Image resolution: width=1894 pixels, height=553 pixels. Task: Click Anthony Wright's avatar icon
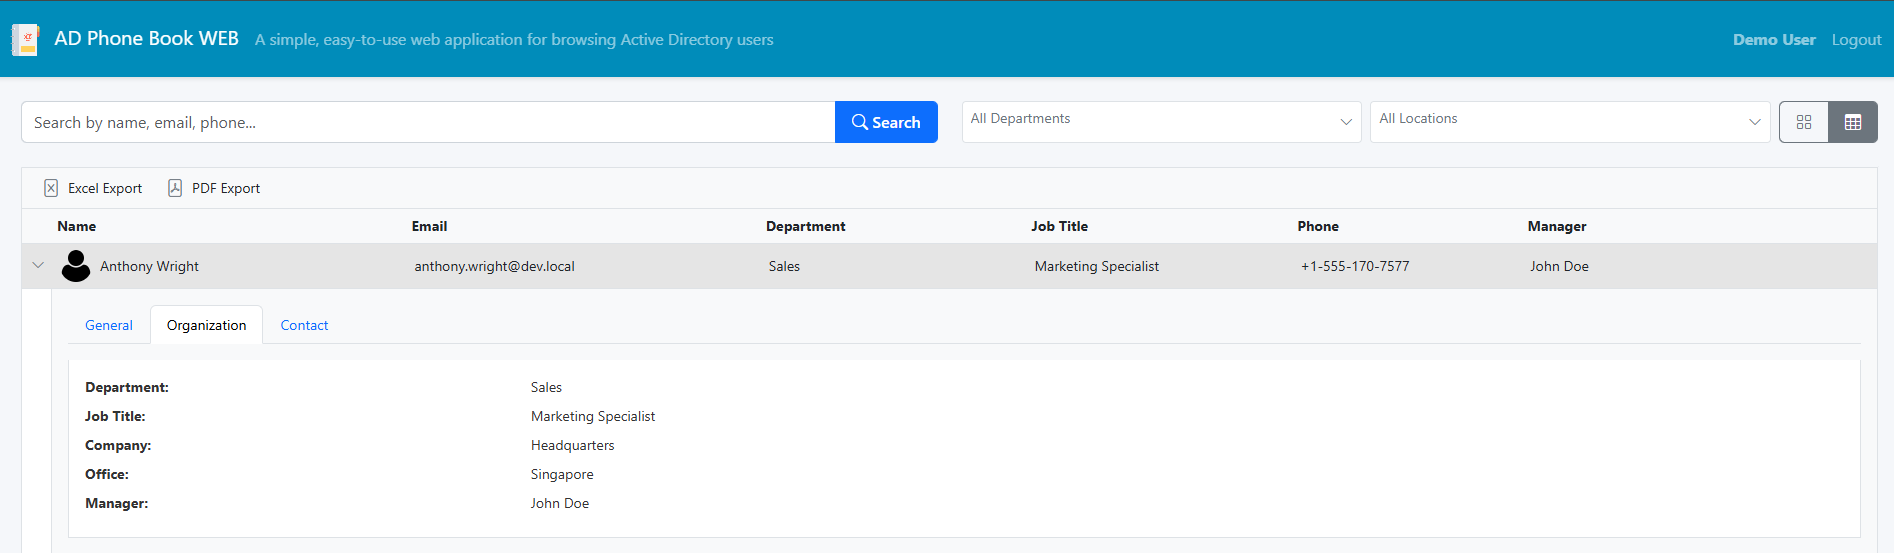76,266
